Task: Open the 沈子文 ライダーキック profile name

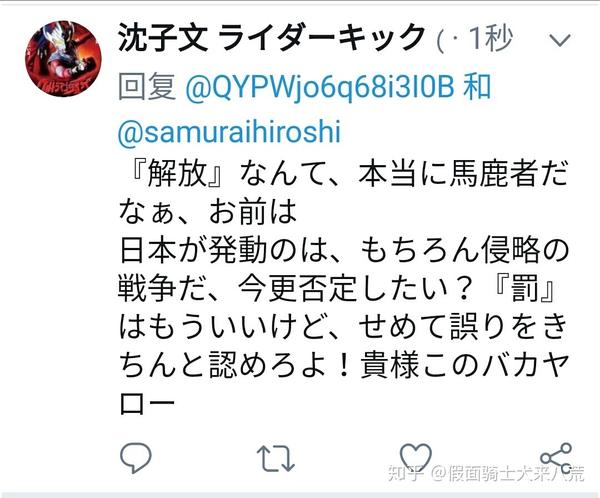Action: click(272, 37)
